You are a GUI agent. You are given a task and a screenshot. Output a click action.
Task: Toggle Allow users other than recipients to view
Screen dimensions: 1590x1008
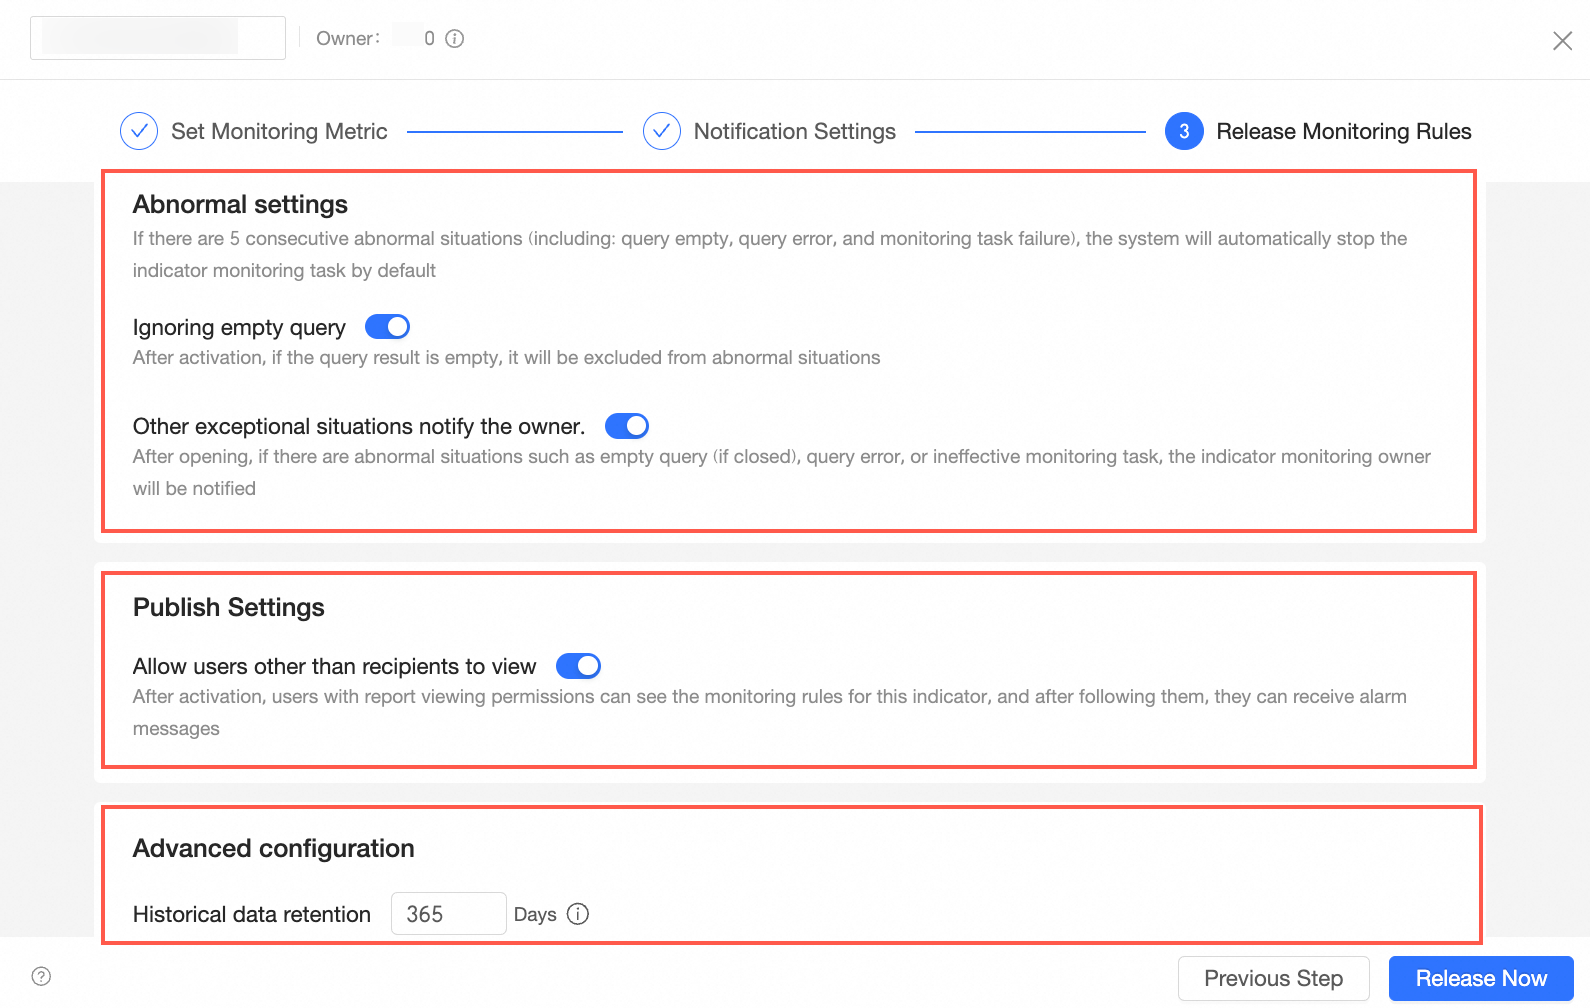578,666
